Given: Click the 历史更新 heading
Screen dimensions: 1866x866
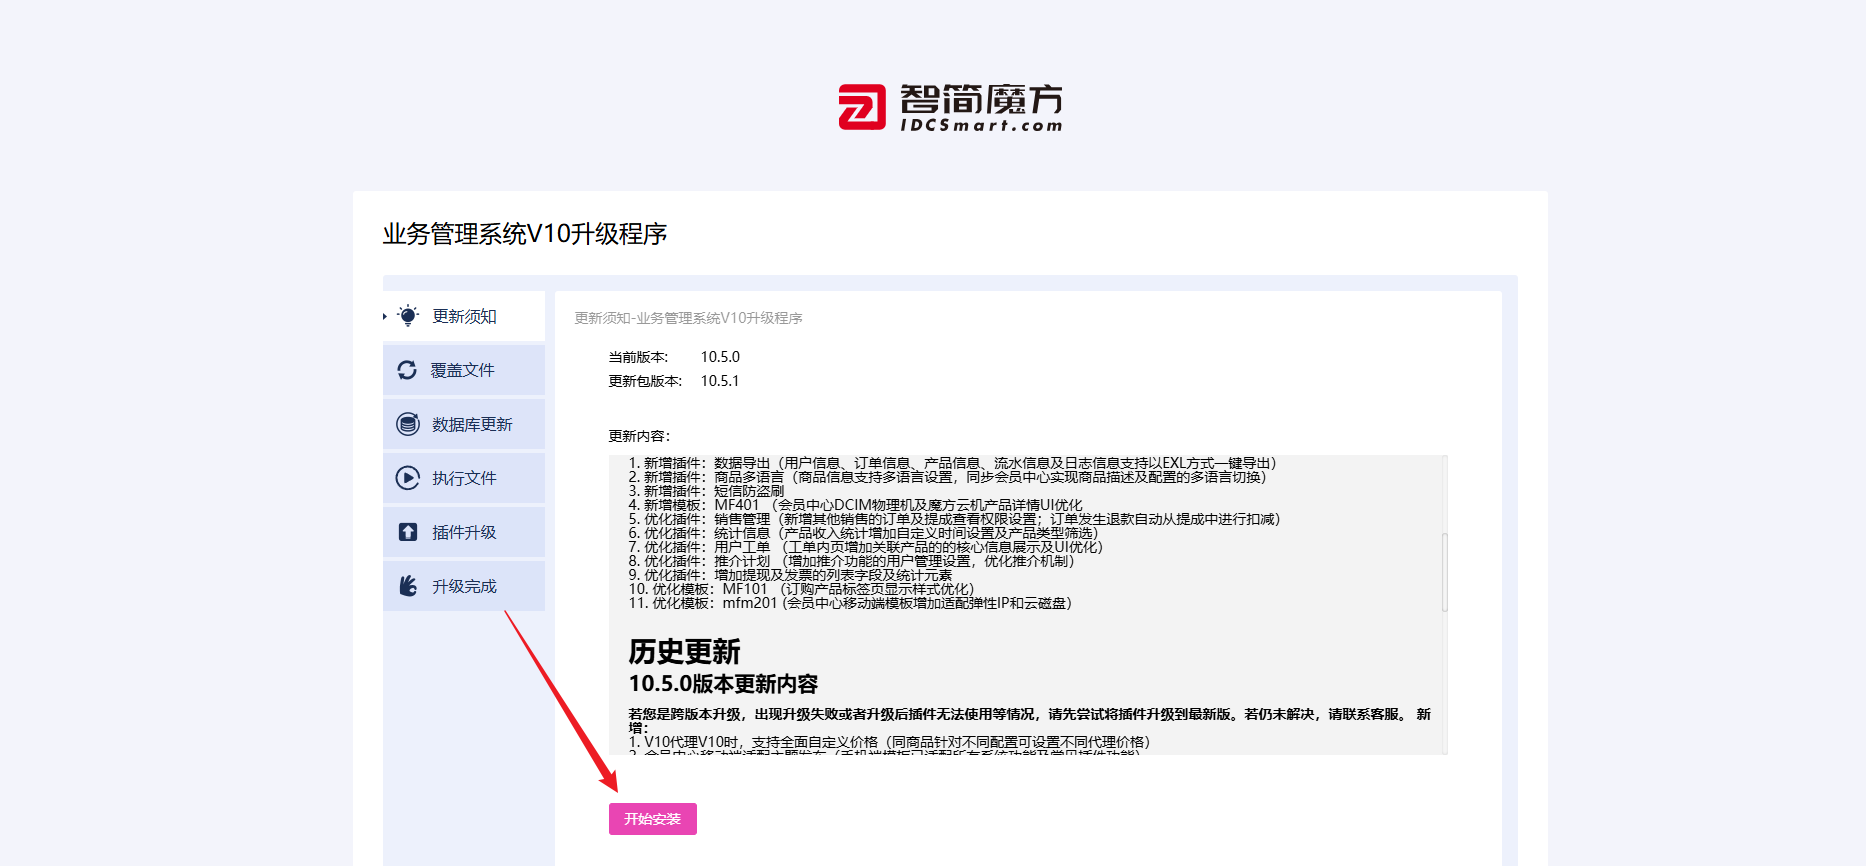Looking at the screenshot, I should click(x=685, y=652).
